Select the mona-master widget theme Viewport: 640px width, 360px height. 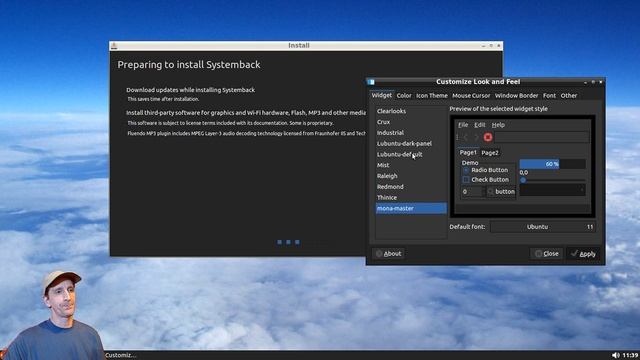[x=411, y=209]
